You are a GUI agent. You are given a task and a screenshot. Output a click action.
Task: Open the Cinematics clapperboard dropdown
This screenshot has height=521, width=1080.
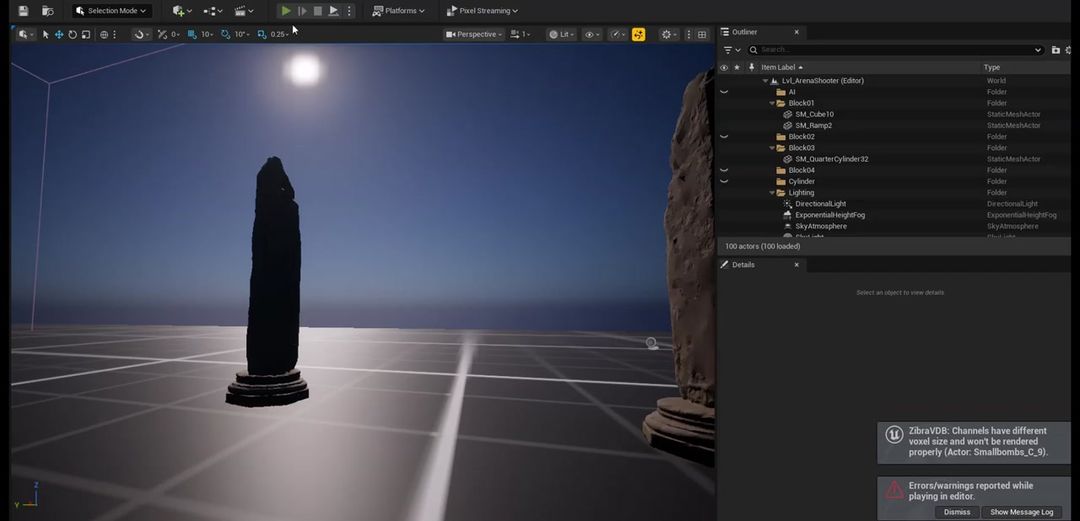tap(244, 11)
